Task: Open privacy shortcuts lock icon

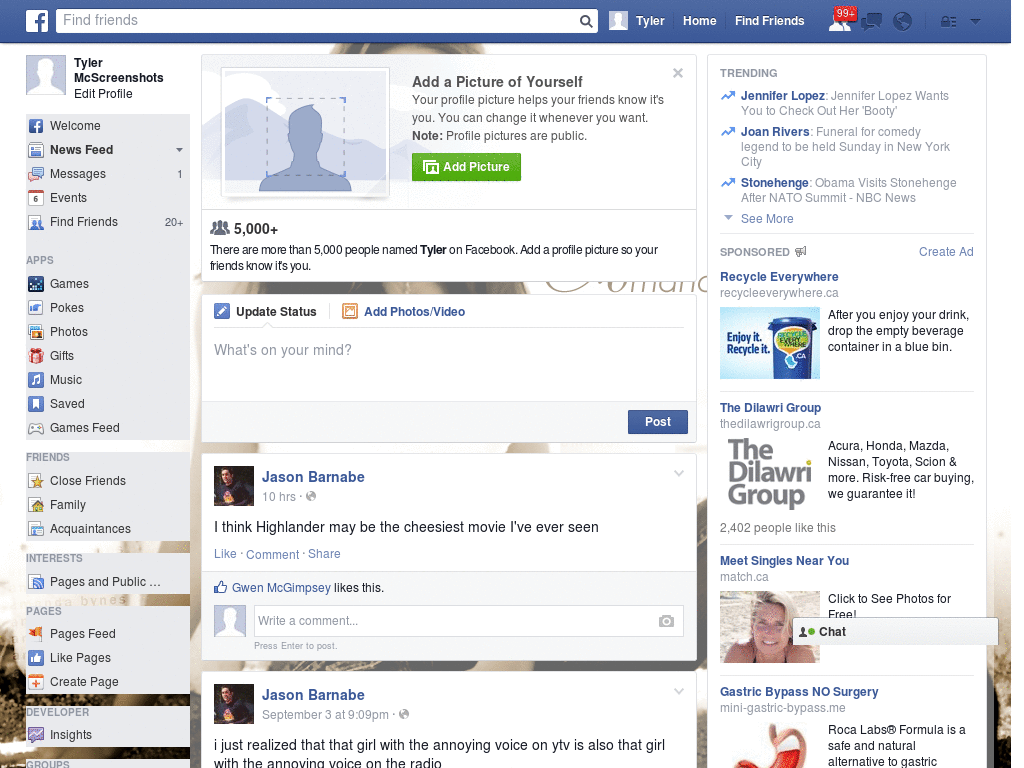Action: 948,22
